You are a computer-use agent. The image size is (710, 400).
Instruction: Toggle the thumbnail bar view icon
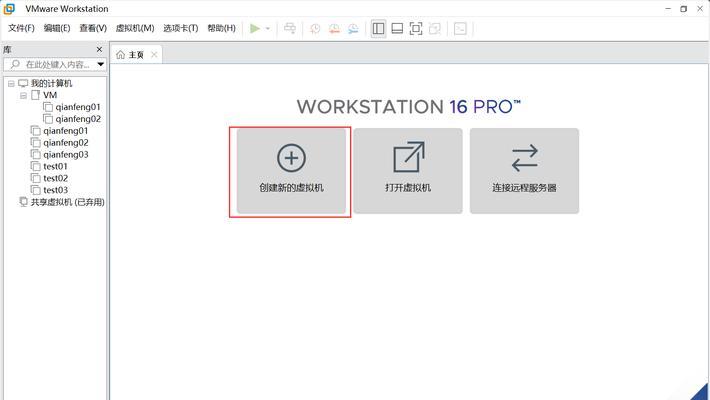tap(397, 29)
